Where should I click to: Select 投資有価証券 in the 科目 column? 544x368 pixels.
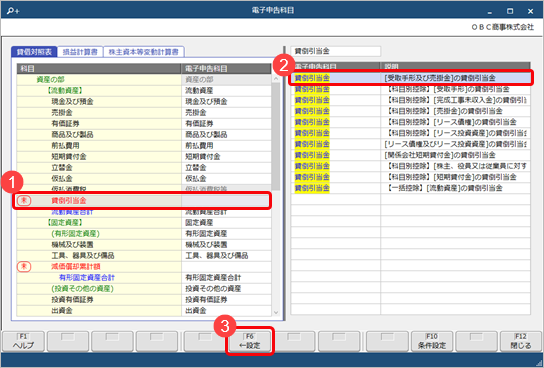coord(72,300)
